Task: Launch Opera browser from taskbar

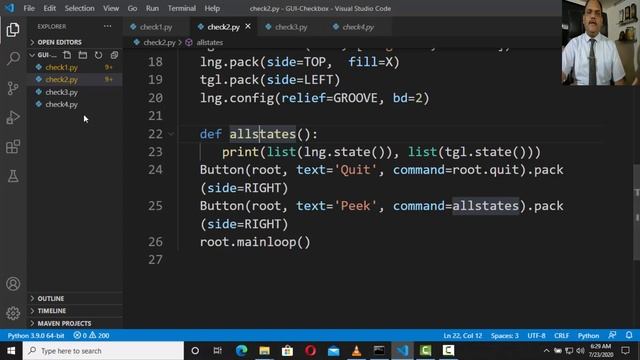Action: pos(310,351)
